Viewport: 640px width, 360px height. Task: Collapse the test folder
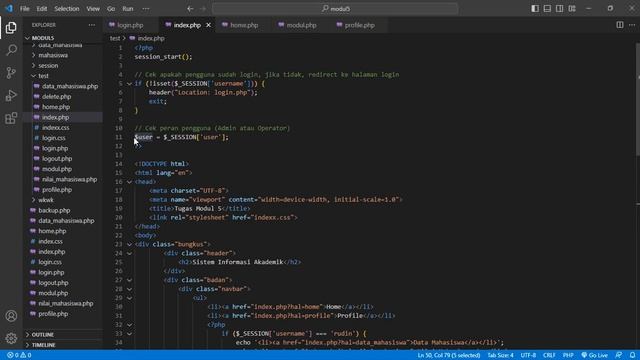(x=43, y=76)
